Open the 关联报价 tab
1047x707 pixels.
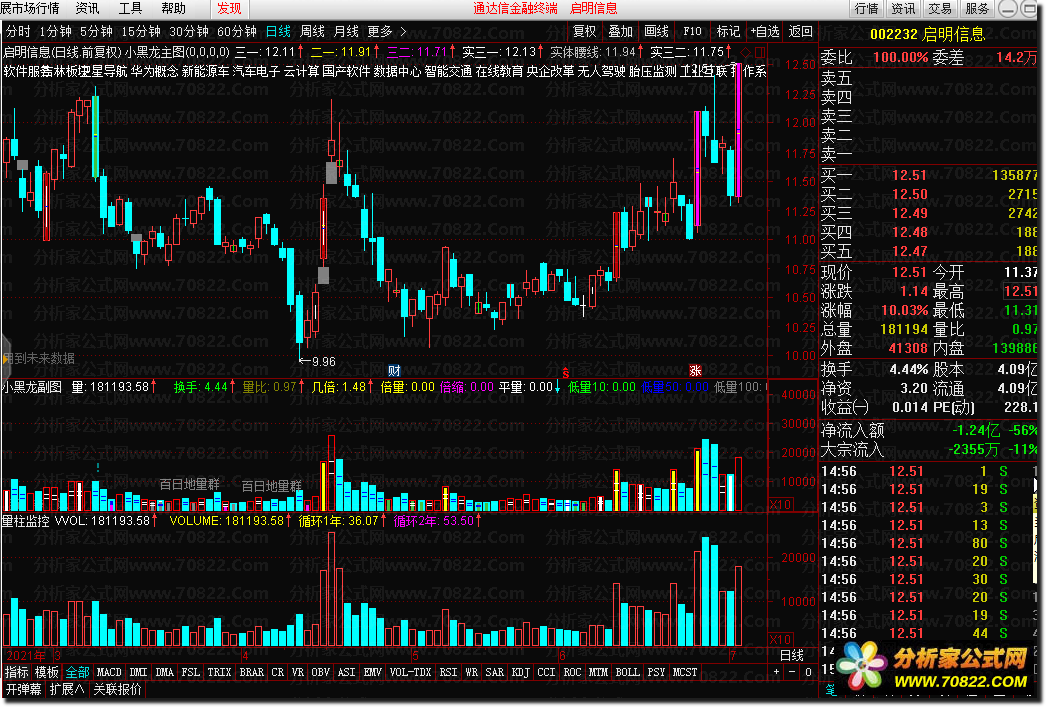point(118,689)
